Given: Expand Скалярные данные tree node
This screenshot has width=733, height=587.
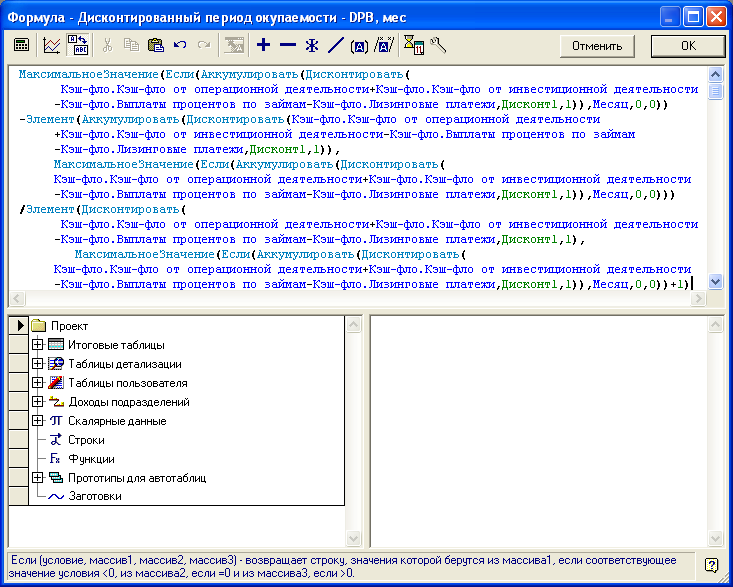Looking at the screenshot, I should 37,421.
